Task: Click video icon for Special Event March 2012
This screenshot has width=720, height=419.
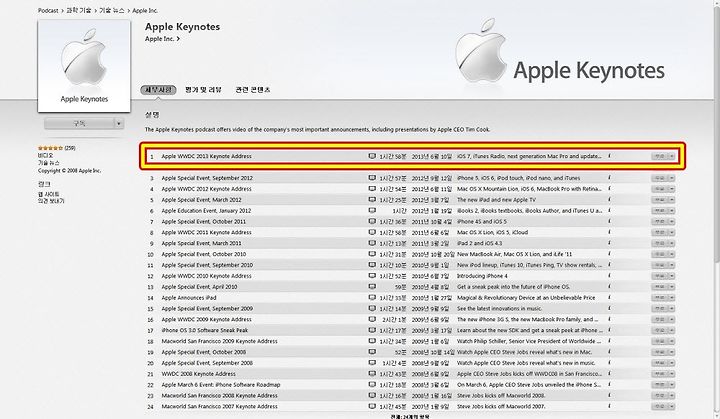Action: (372, 200)
